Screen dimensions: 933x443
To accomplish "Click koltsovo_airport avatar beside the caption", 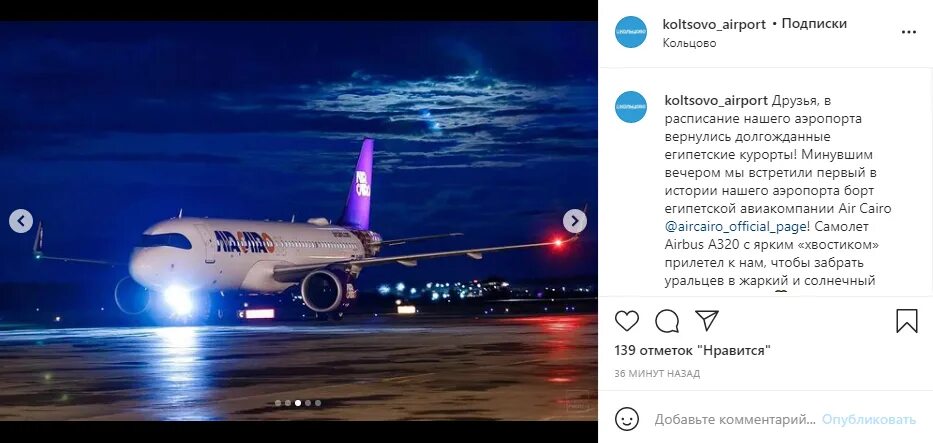I will (631, 107).
